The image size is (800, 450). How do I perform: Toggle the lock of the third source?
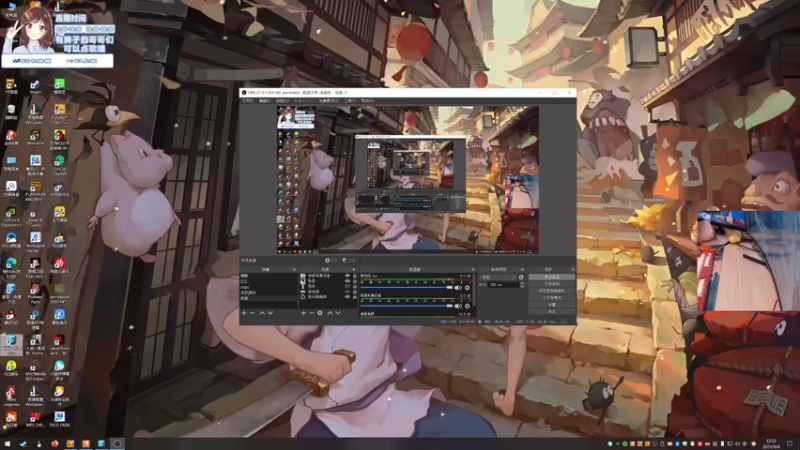point(355,286)
